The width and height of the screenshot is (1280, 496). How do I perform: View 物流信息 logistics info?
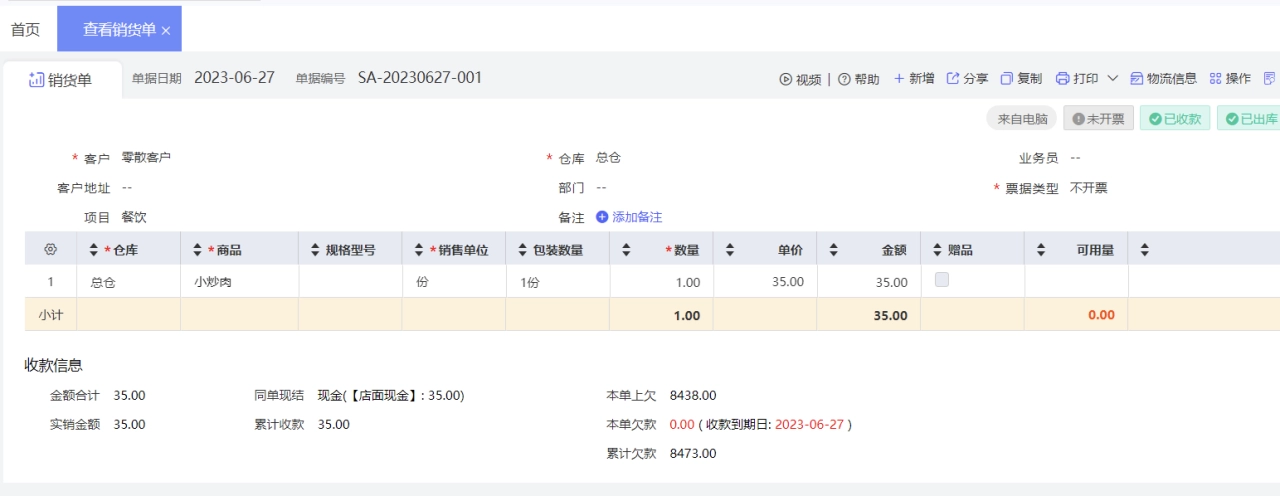pos(1163,78)
